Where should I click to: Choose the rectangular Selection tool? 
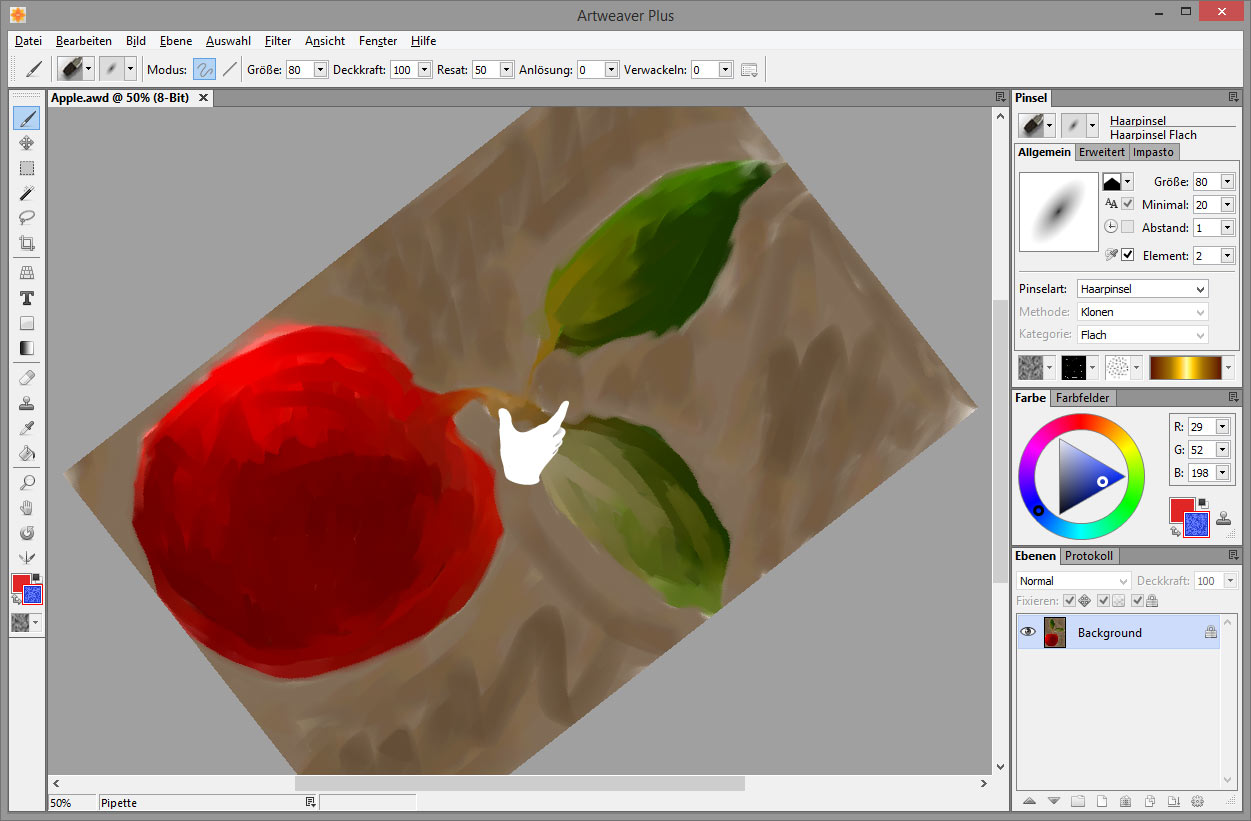27,168
